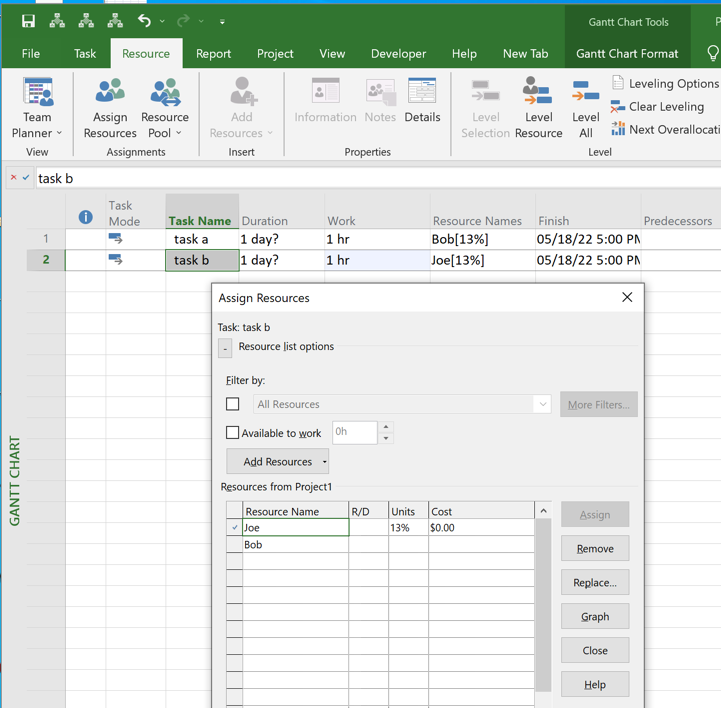
Task: Enable the Available to work checkbox
Action: [x=233, y=433]
